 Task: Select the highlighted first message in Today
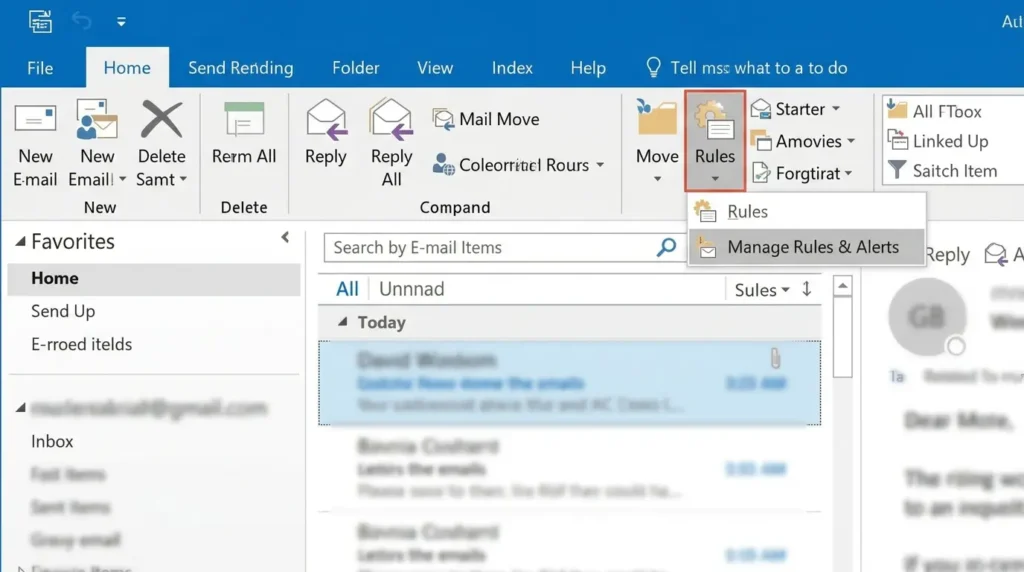569,383
